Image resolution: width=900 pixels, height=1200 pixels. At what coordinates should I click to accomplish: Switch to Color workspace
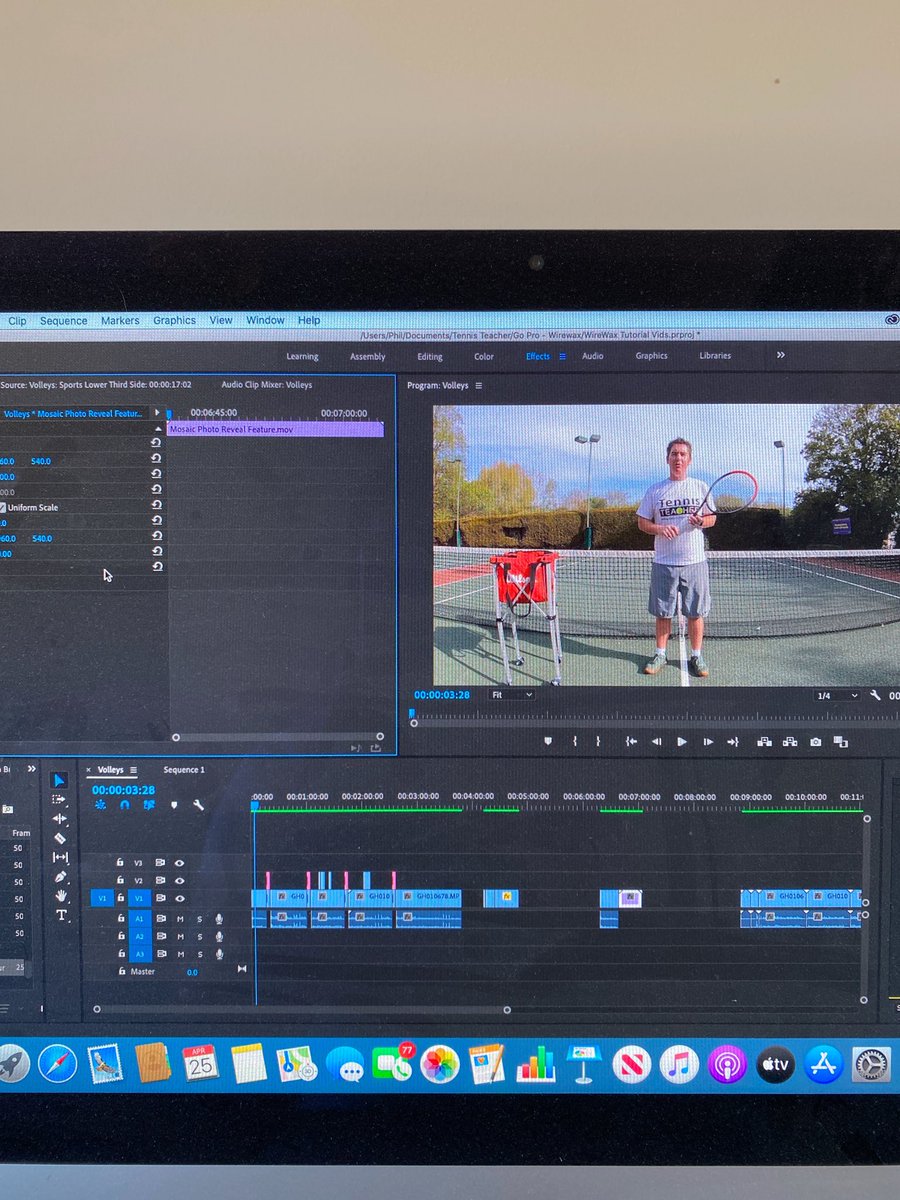[484, 357]
